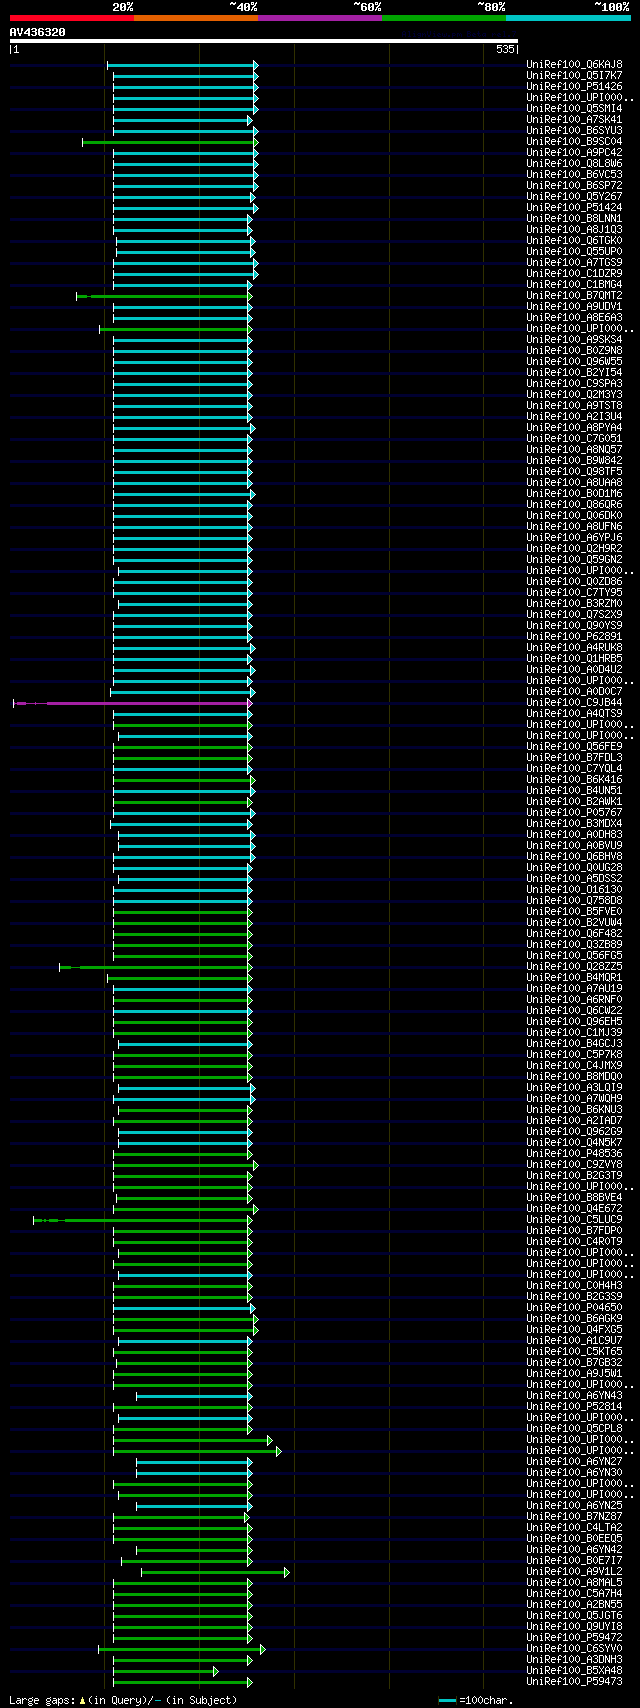640x1708 pixels.
Task: Select the UniRef100_A7AU19 label
Action: pos(574,989)
